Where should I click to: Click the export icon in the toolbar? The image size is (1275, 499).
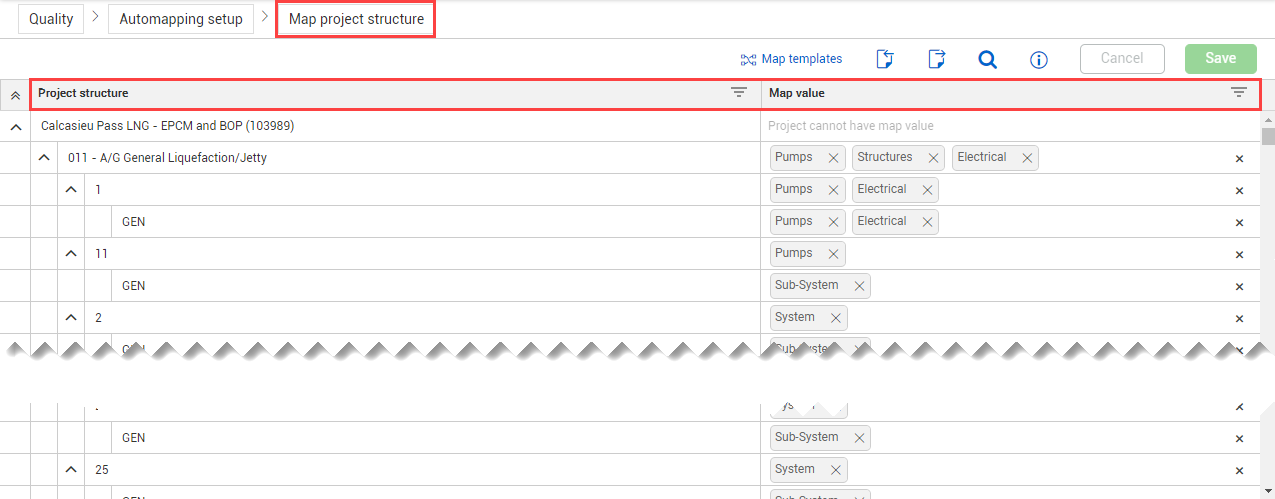[x=937, y=59]
